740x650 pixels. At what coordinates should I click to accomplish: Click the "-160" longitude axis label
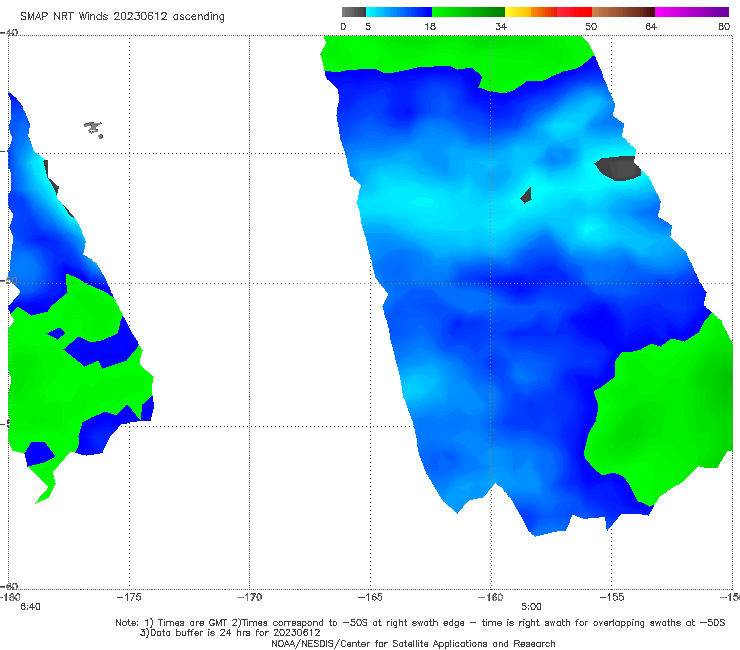(491, 597)
